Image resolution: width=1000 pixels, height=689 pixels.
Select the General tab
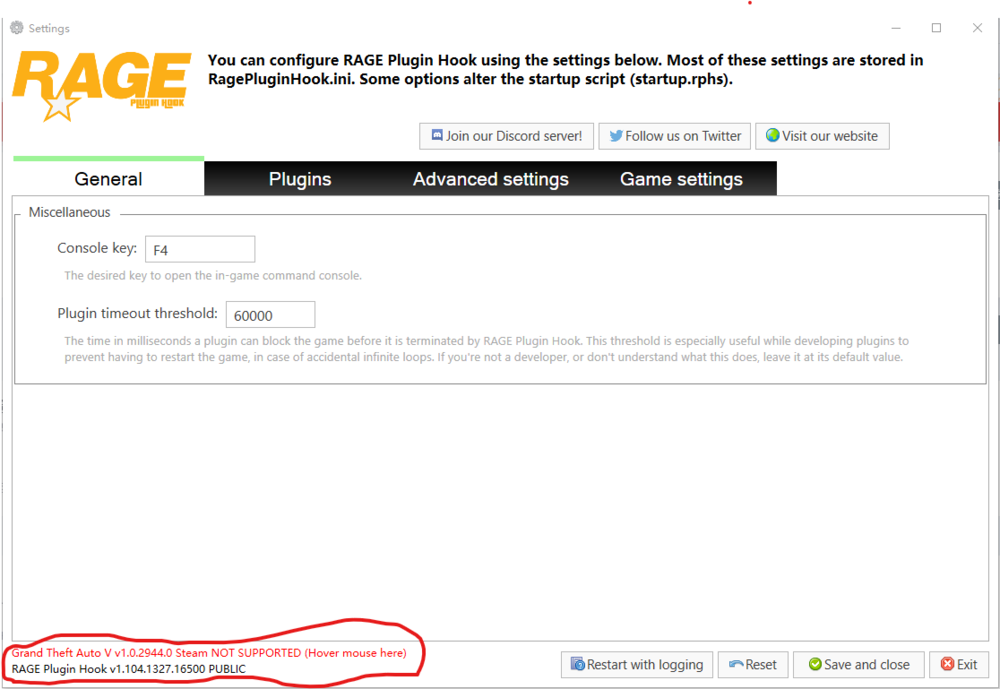point(108,179)
